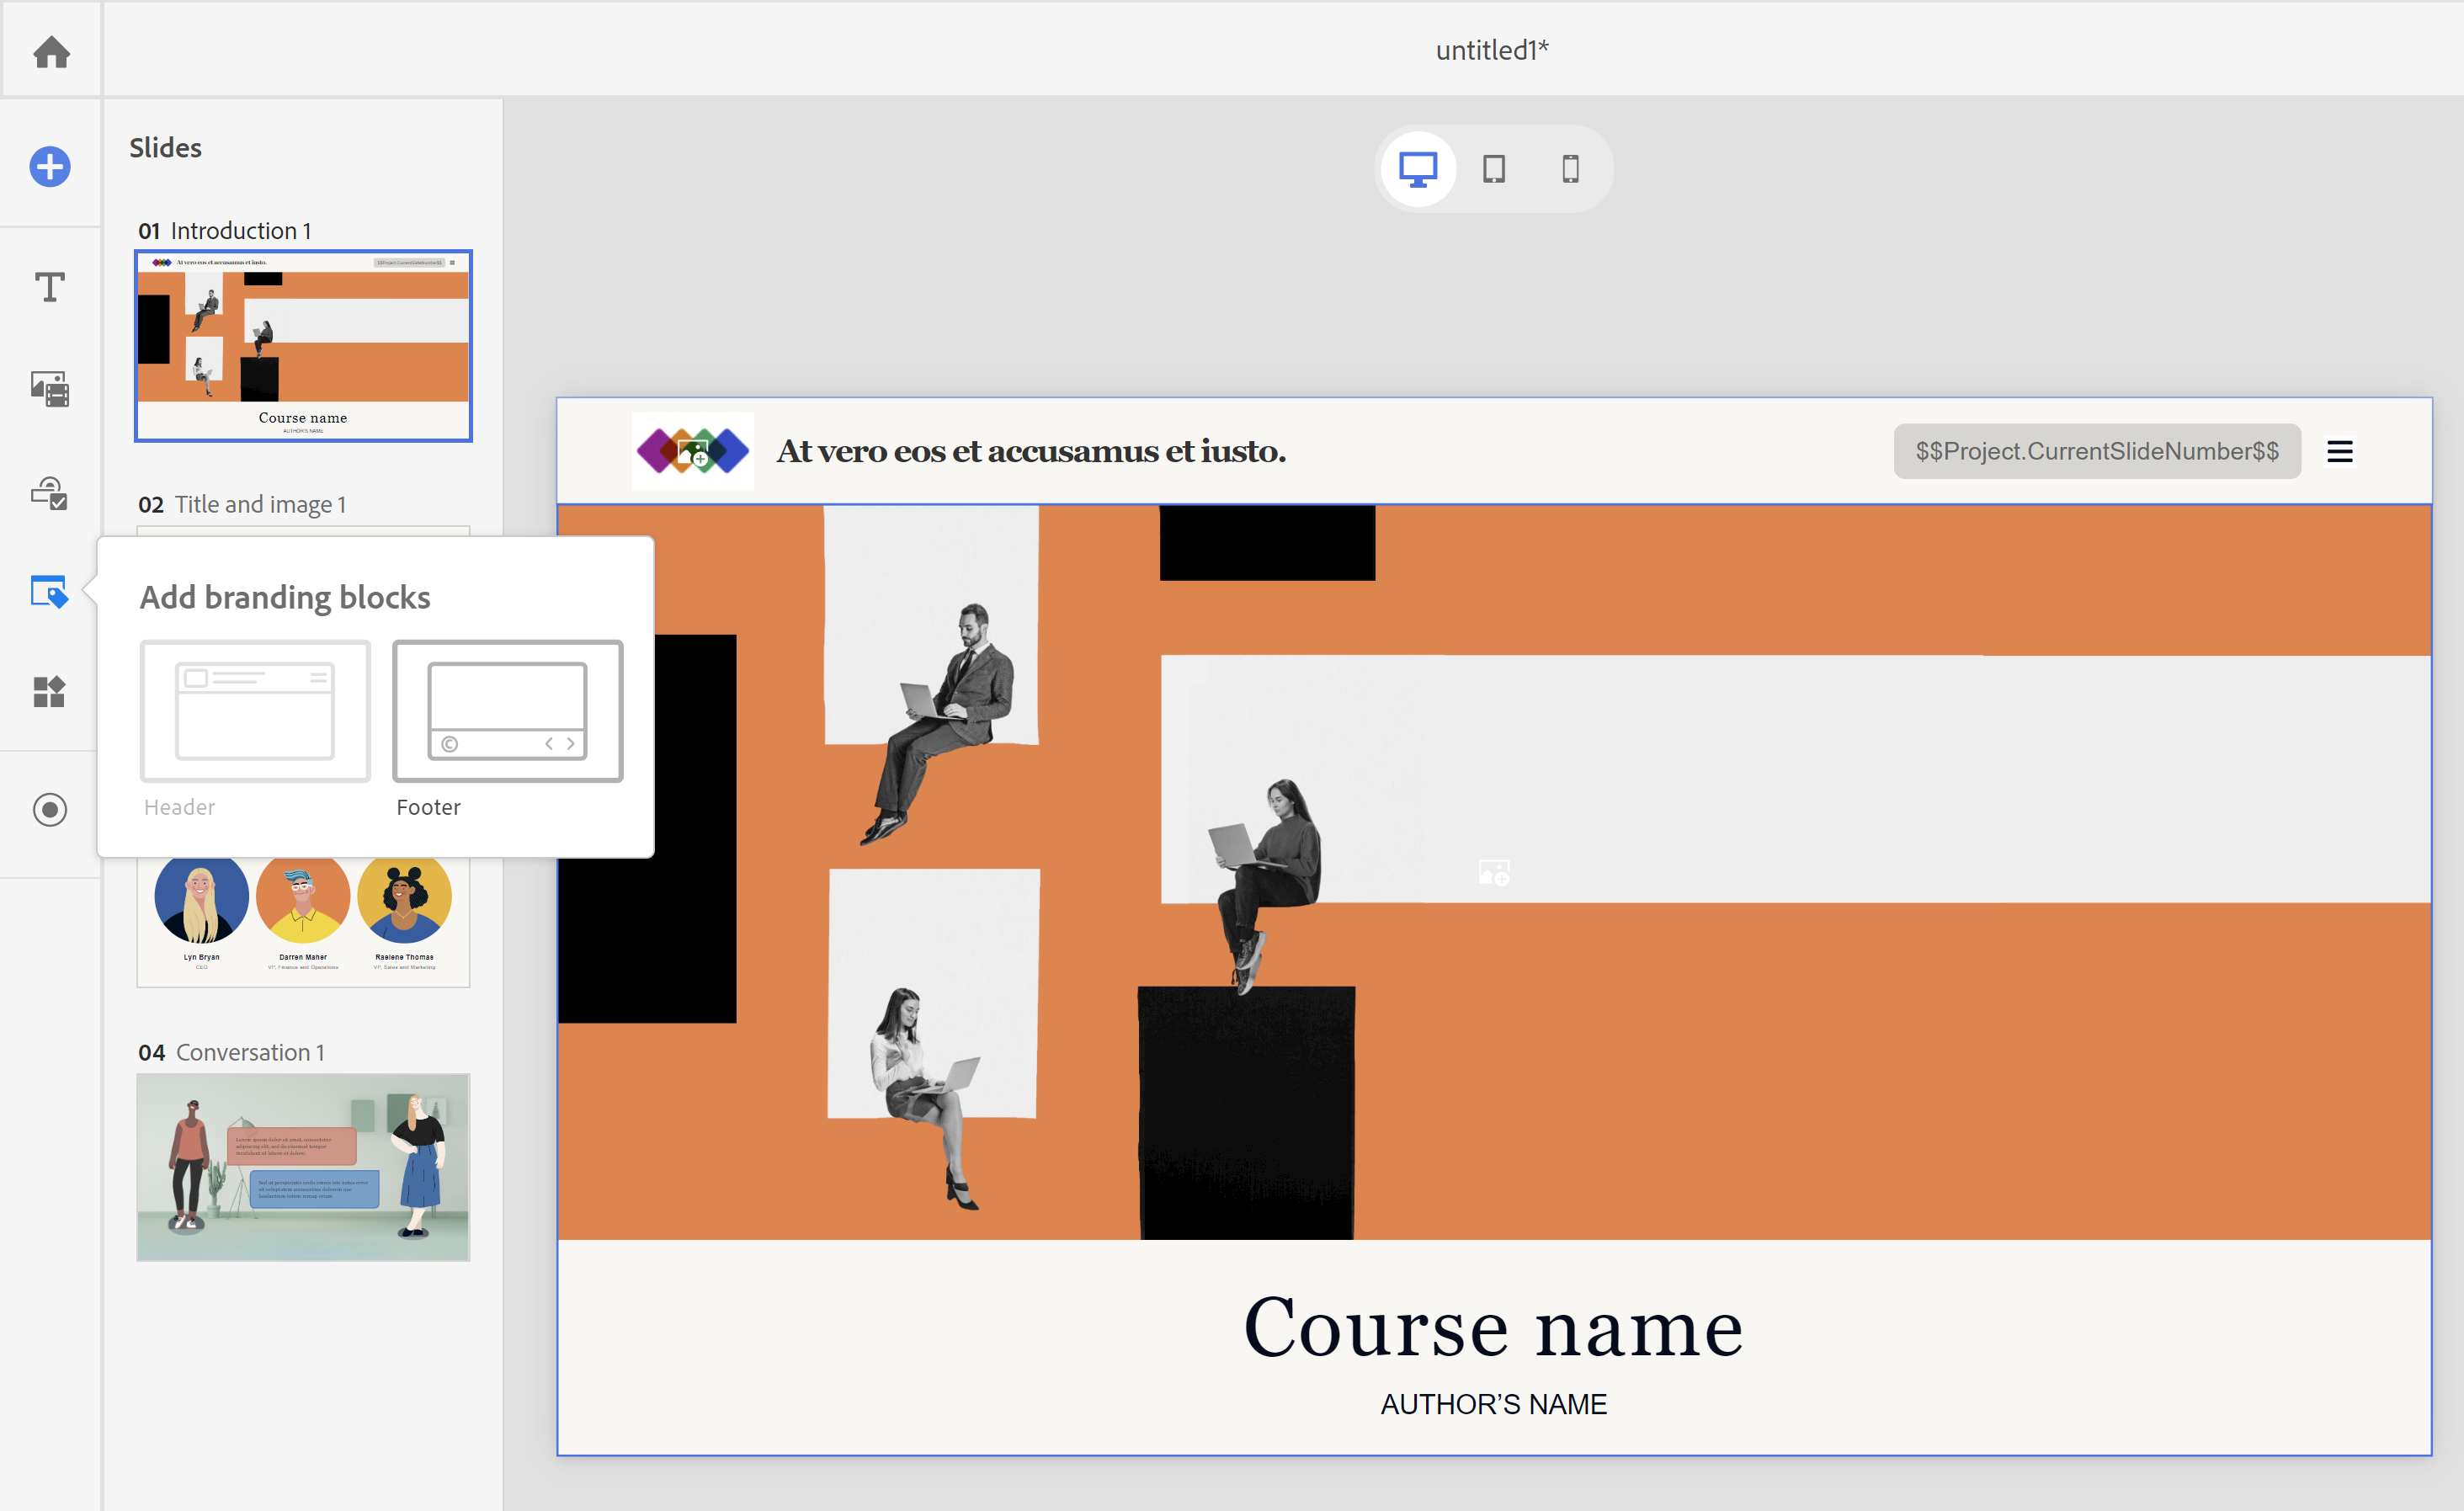The height and width of the screenshot is (1511, 2464).
Task: Open the Widgets panel
Action: coord(48,691)
